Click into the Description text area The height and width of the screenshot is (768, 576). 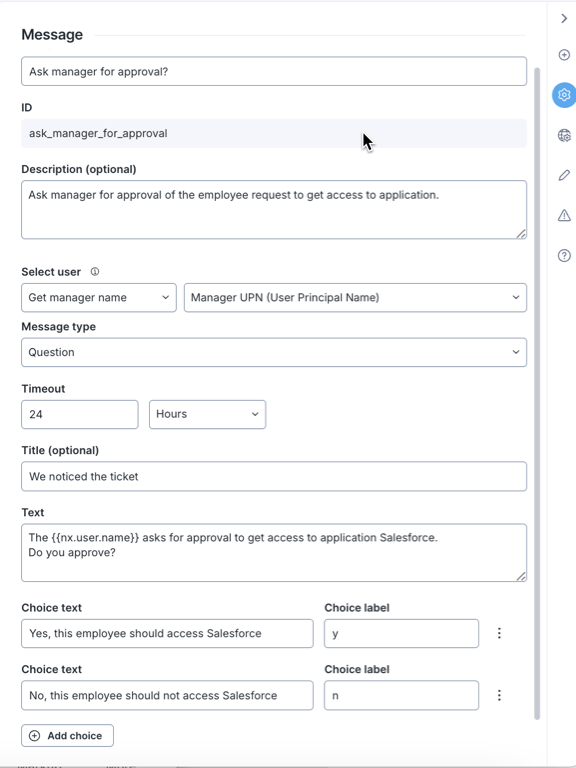click(x=274, y=210)
